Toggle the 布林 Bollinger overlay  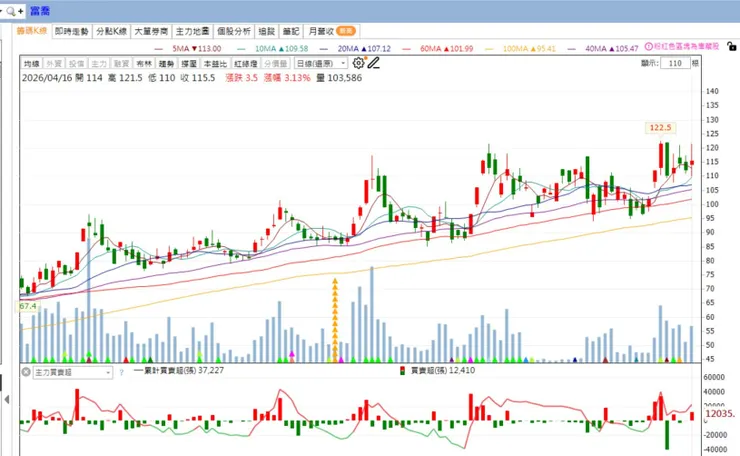(144, 63)
